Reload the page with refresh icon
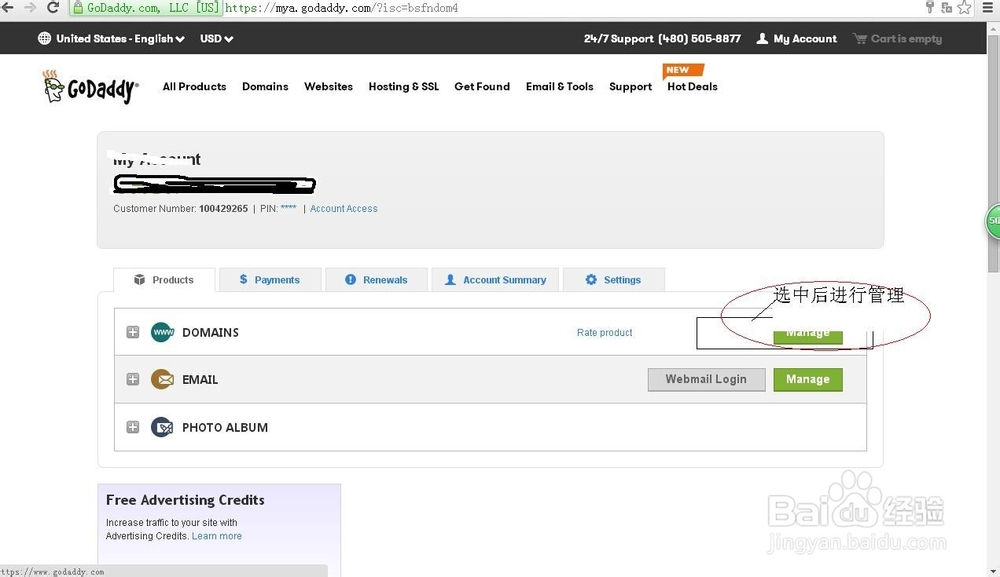 pyautogui.click(x=54, y=7)
